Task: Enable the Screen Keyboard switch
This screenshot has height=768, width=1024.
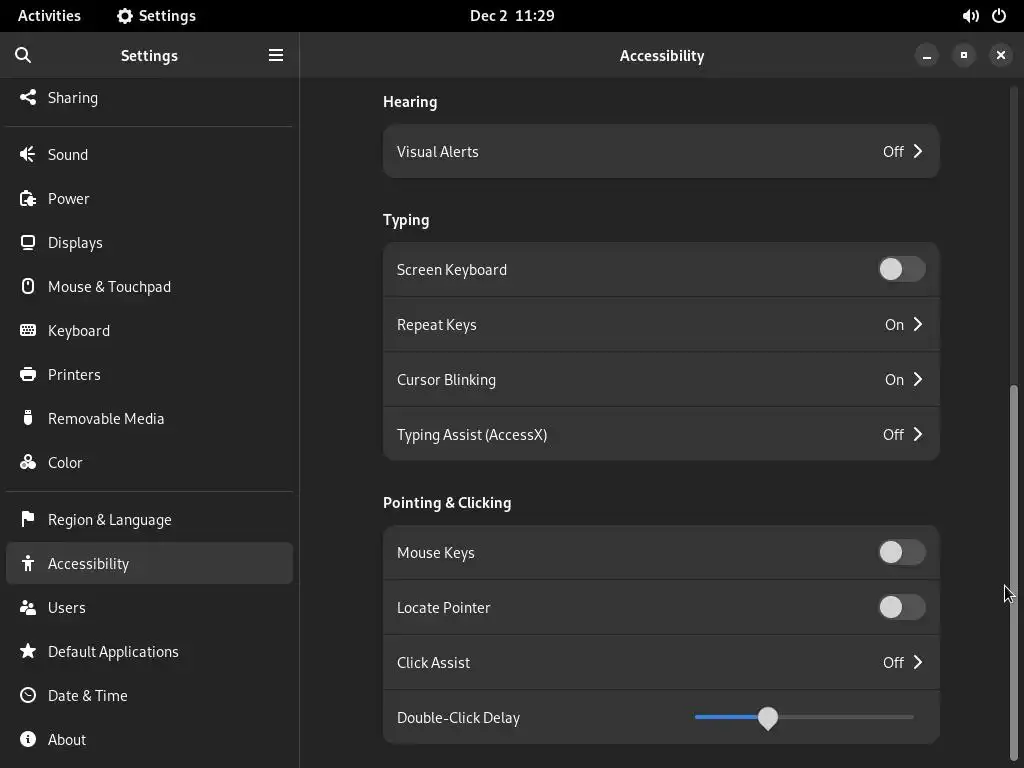Action: (x=901, y=269)
